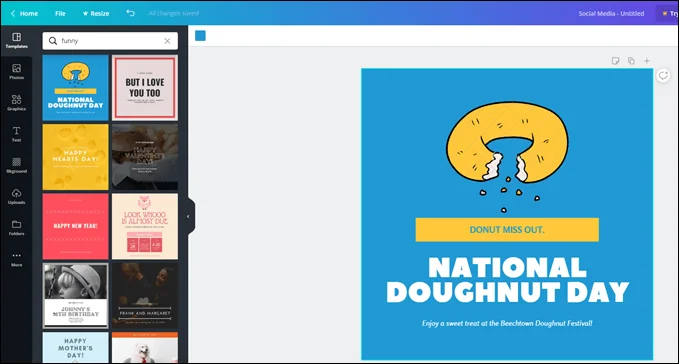Select the Happy New Year red template
The width and height of the screenshot is (679, 364).
pyautogui.click(x=75, y=226)
